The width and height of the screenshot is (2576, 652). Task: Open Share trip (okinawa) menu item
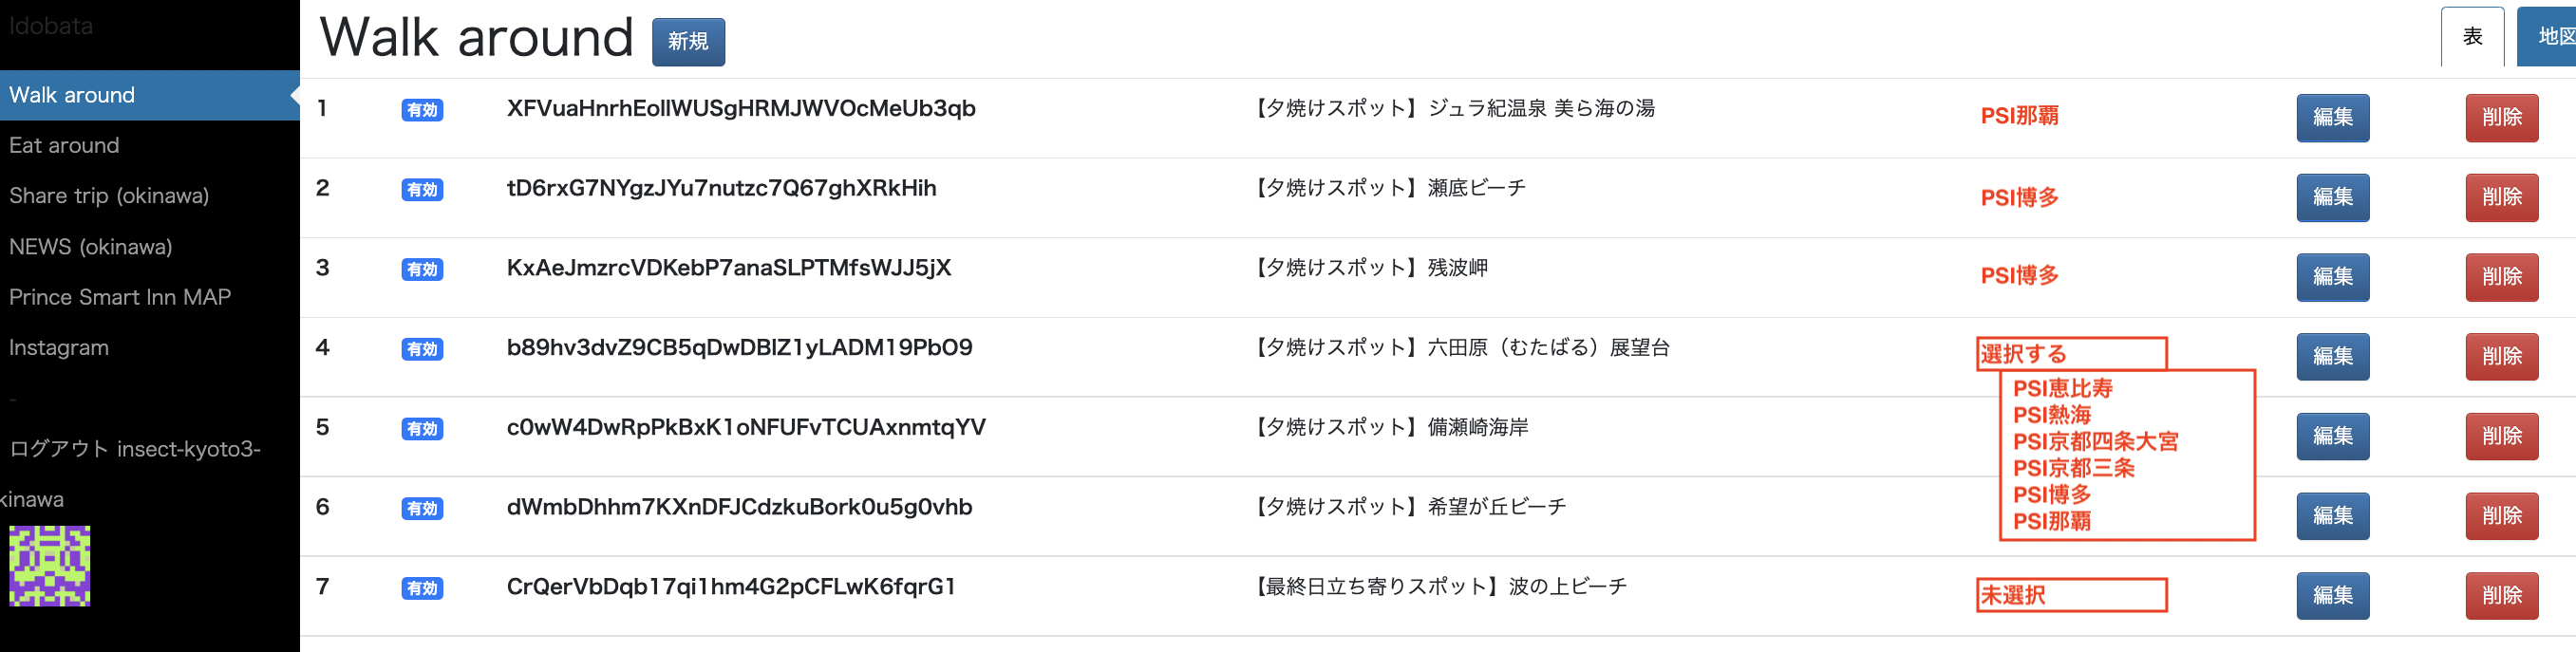click(x=109, y=196)
